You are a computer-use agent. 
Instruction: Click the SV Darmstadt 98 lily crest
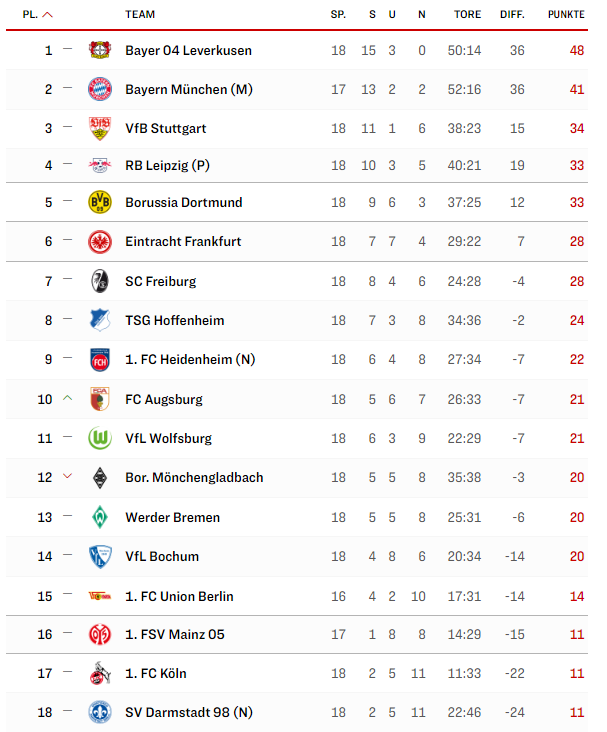point(99,712)
